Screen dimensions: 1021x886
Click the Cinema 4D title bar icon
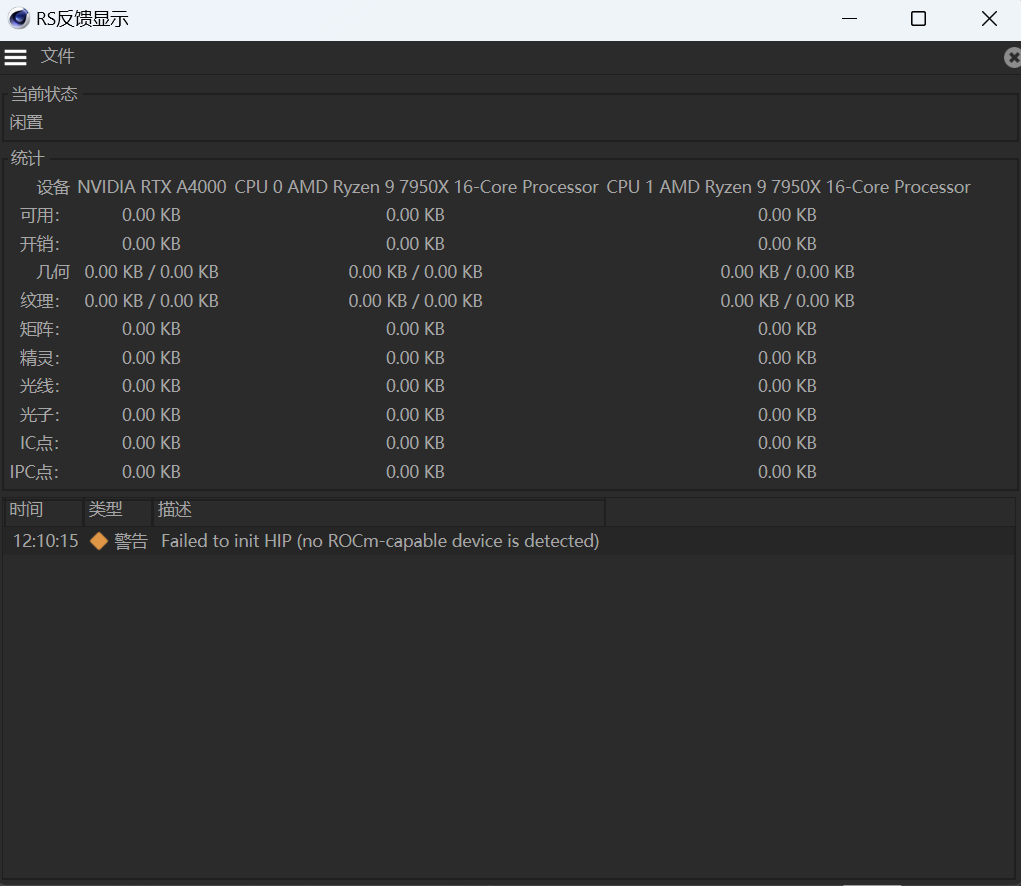pos(18,19)
